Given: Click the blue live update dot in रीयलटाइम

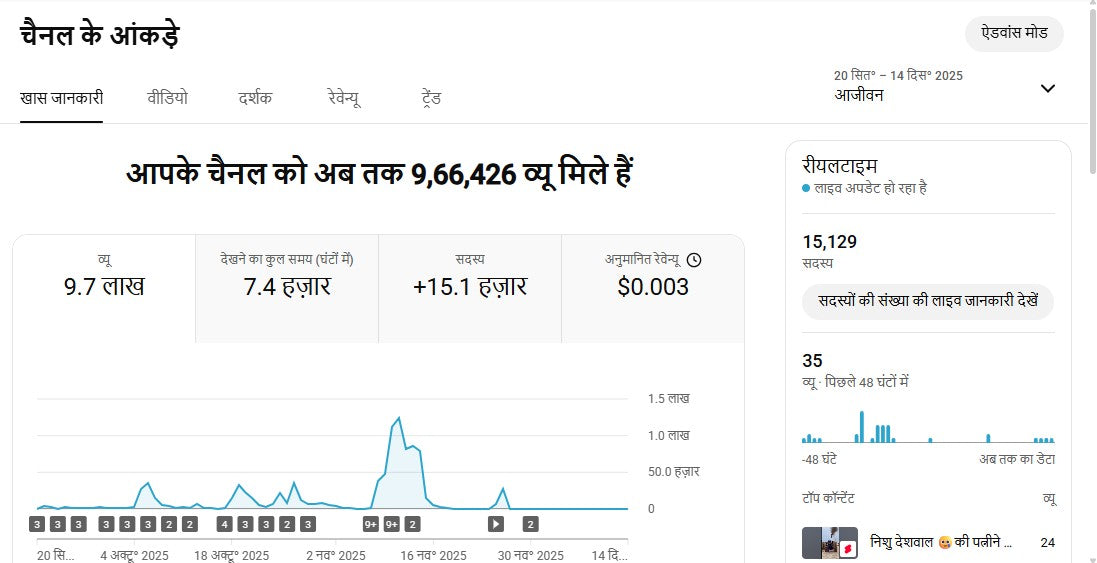Looking at the screenshot, I should click(x=806, y=188).
